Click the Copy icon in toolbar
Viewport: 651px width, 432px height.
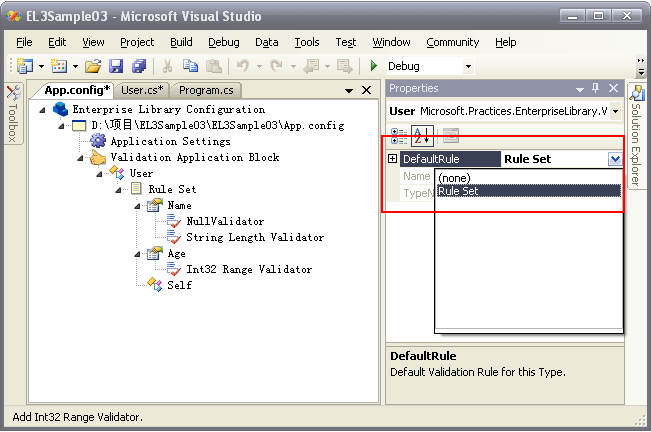tap(191, 66)
